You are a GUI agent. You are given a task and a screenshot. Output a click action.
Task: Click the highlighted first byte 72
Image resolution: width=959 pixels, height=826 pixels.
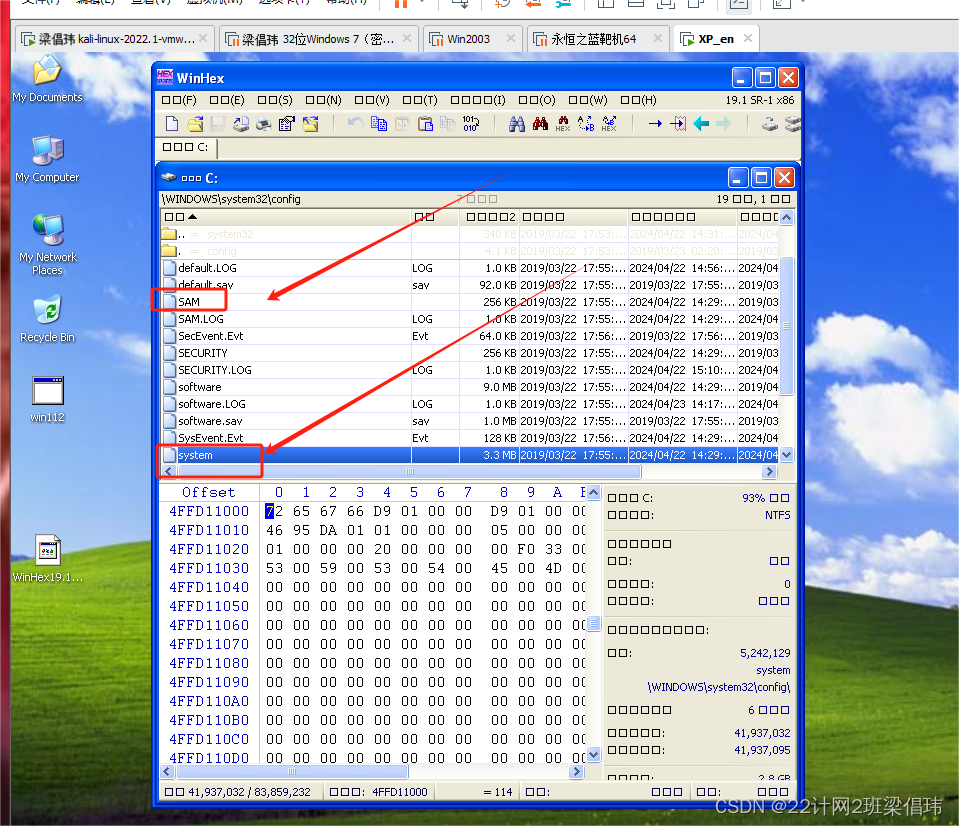pyautogui.click(x=274, y=512)
